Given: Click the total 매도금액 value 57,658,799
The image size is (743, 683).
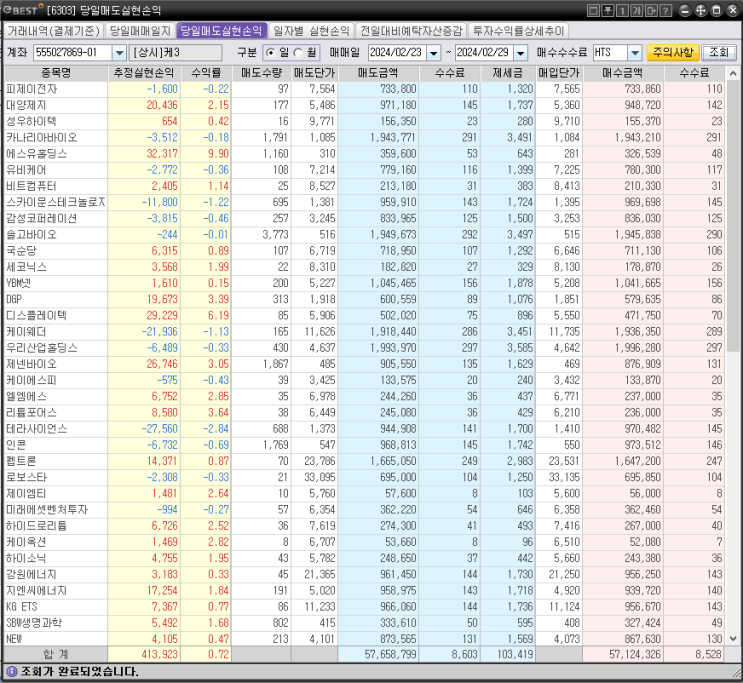Looking at the screenshot, I should pos(390,655).
